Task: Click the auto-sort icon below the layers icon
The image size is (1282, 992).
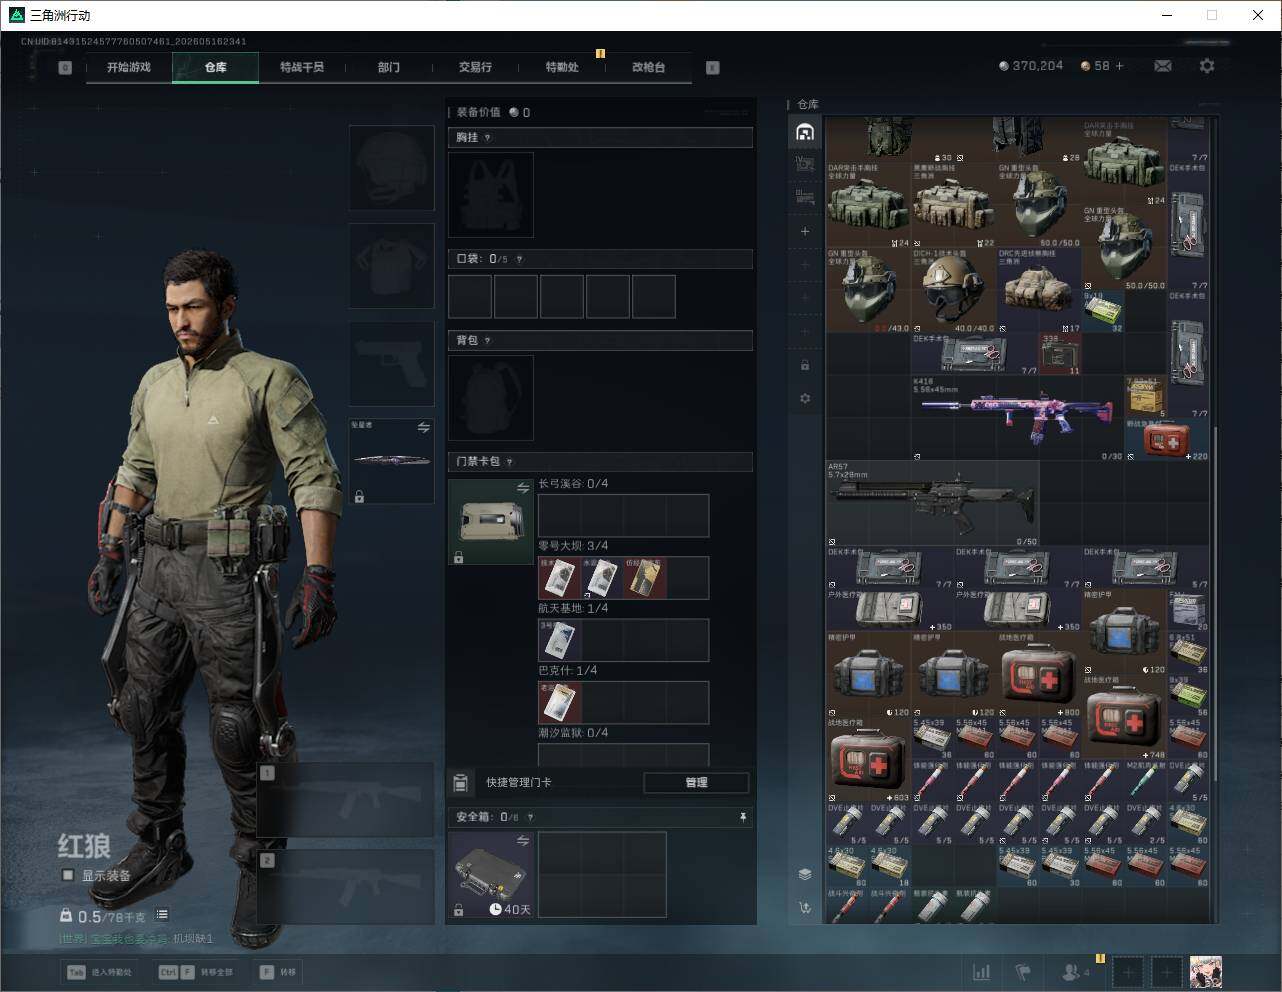Action: tap(805, 908)
